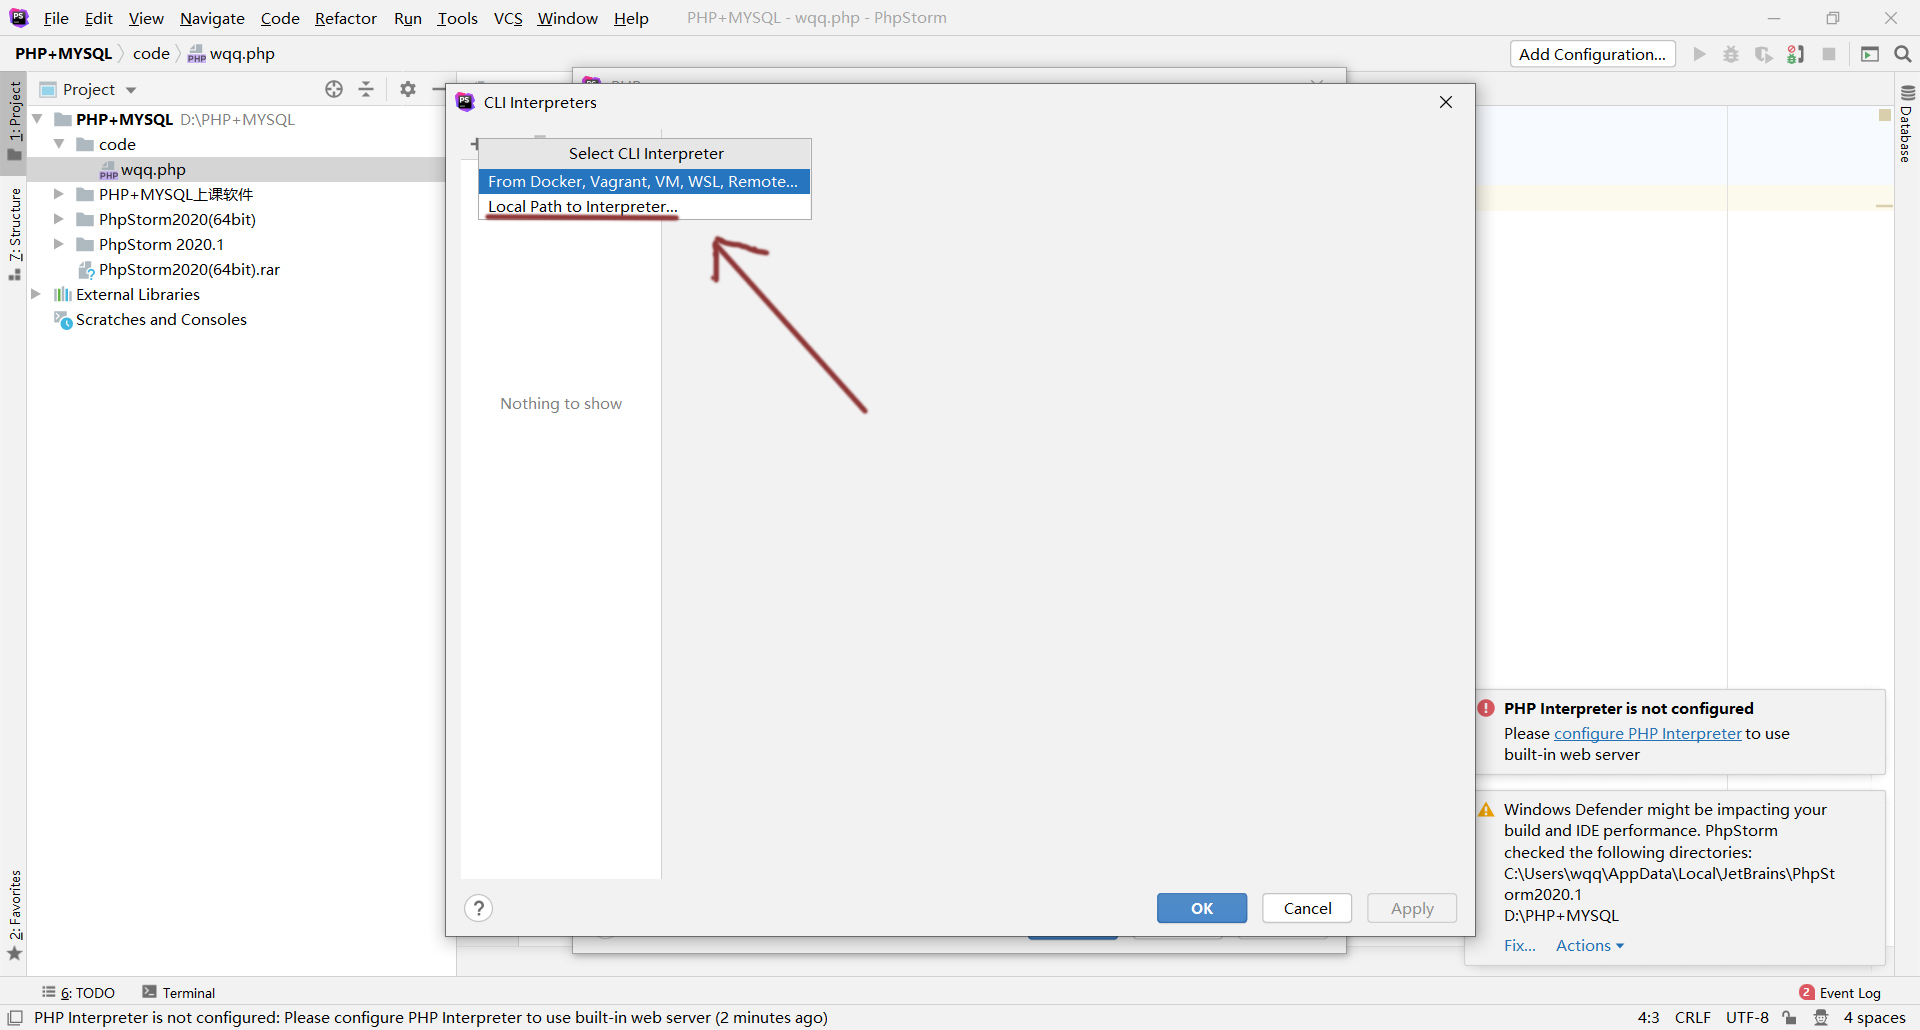Collapse the PHP+MYSQL root folder
1920x1030 pixels.
pos(37,119)
